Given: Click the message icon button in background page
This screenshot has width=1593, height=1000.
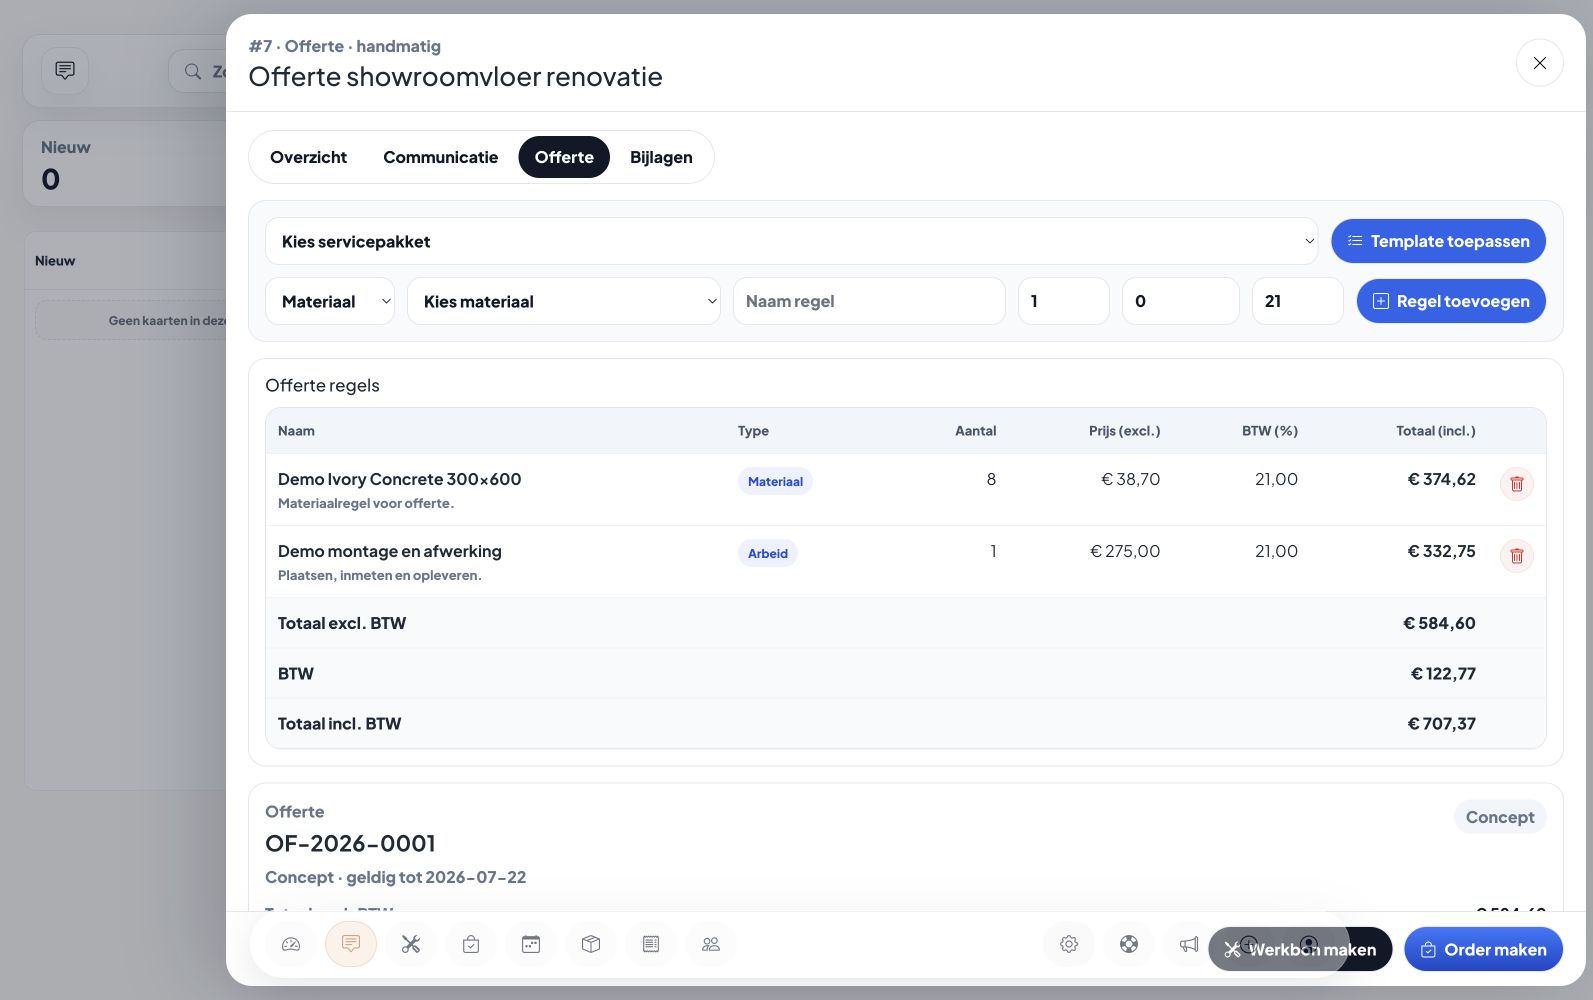Looking at the screenshot, I should (x=65, y=71).
